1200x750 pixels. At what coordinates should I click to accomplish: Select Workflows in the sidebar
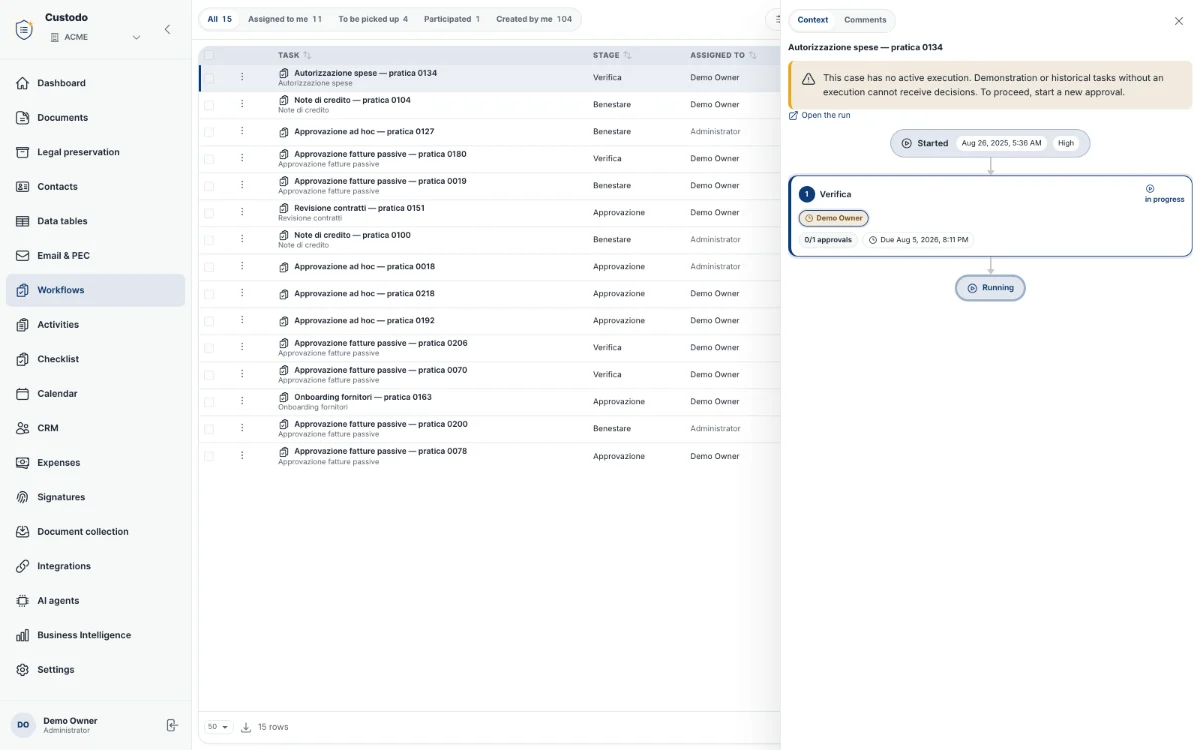click(x=95, y=290)
